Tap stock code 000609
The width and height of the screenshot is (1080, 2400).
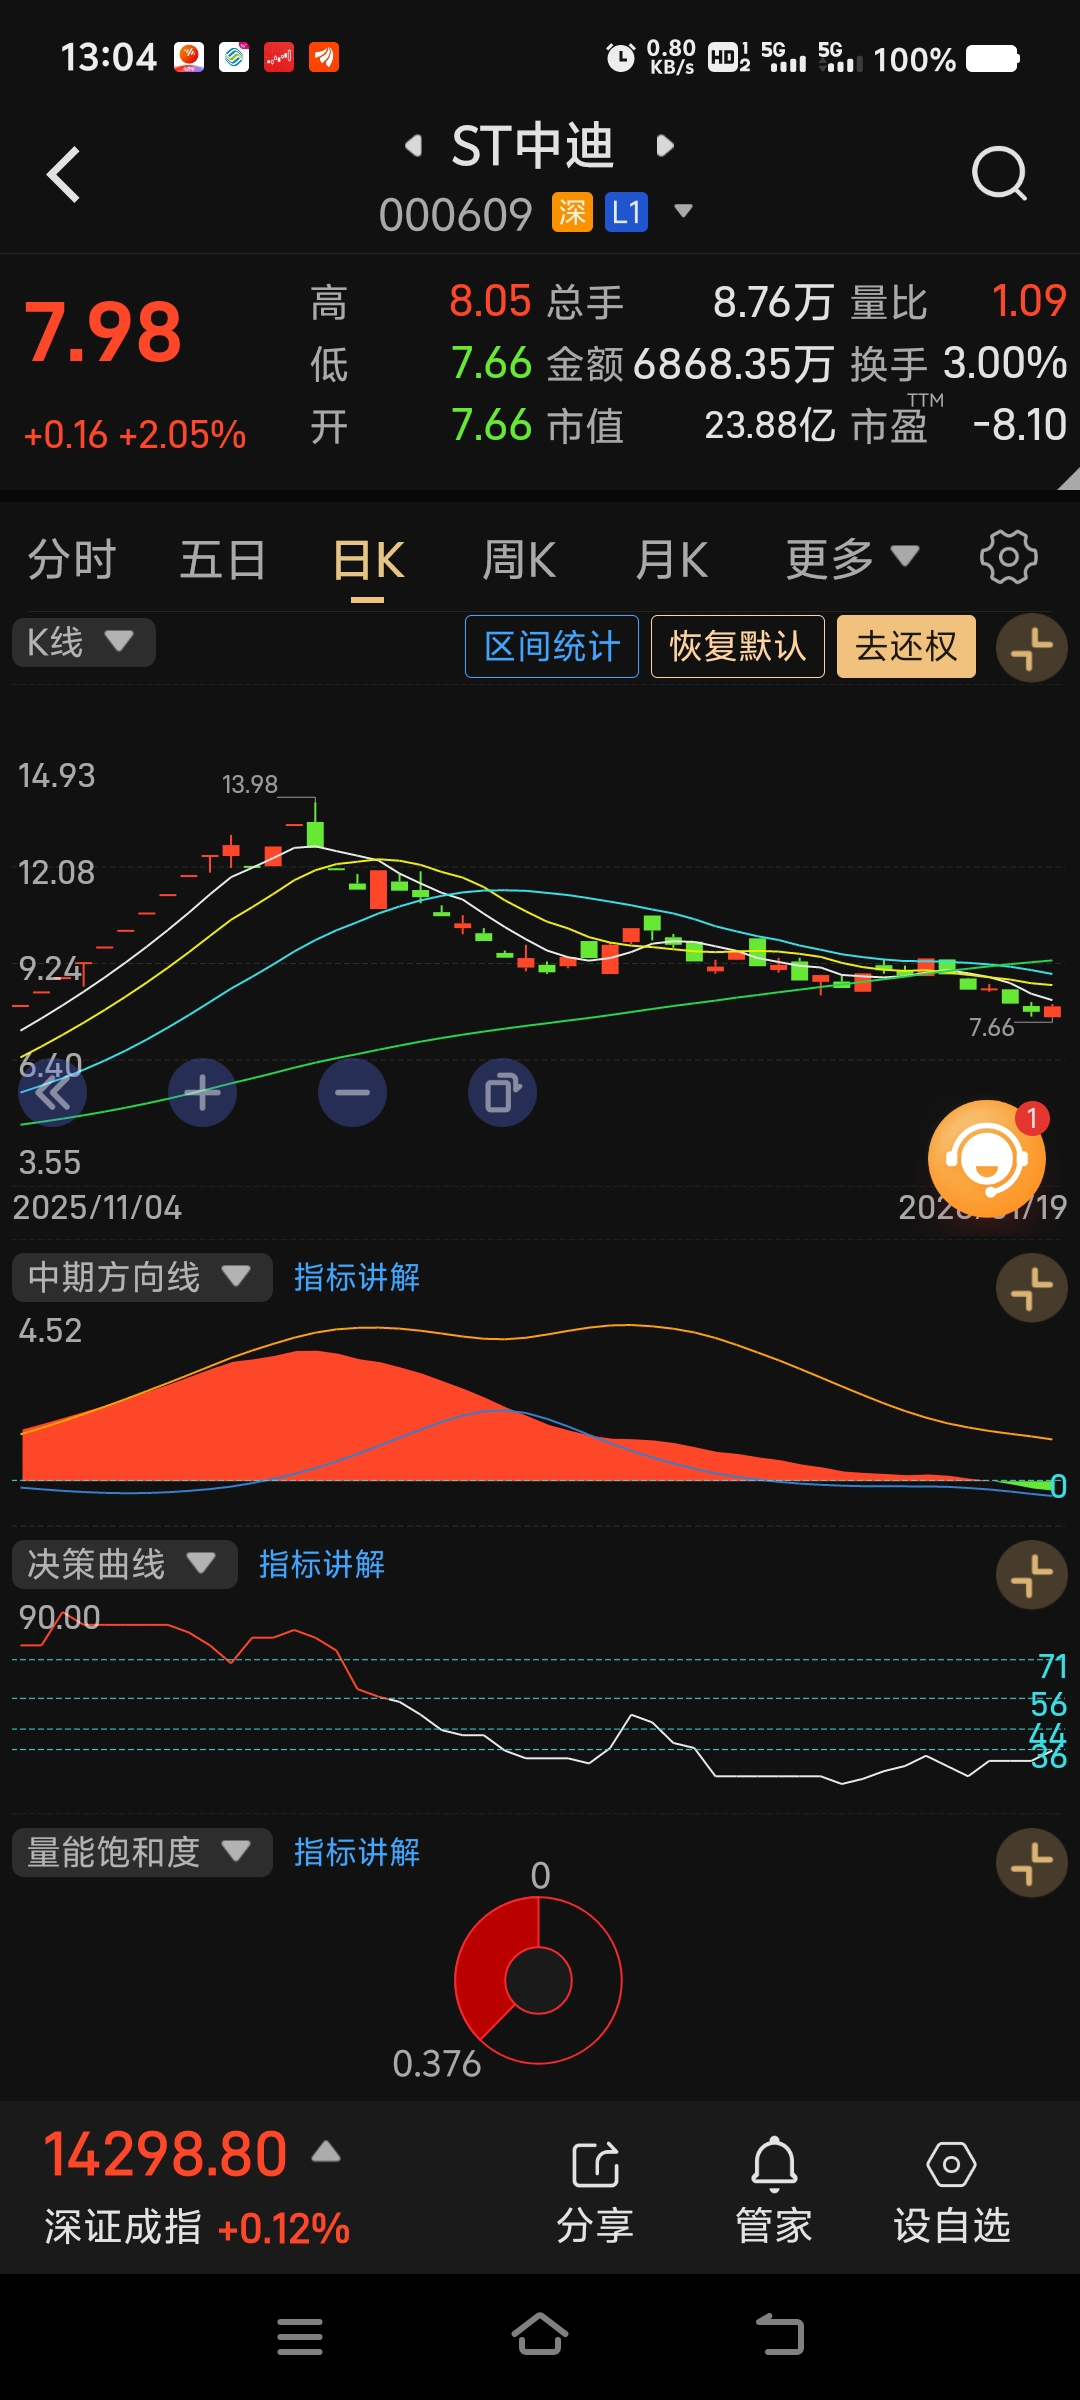[455, 214]
